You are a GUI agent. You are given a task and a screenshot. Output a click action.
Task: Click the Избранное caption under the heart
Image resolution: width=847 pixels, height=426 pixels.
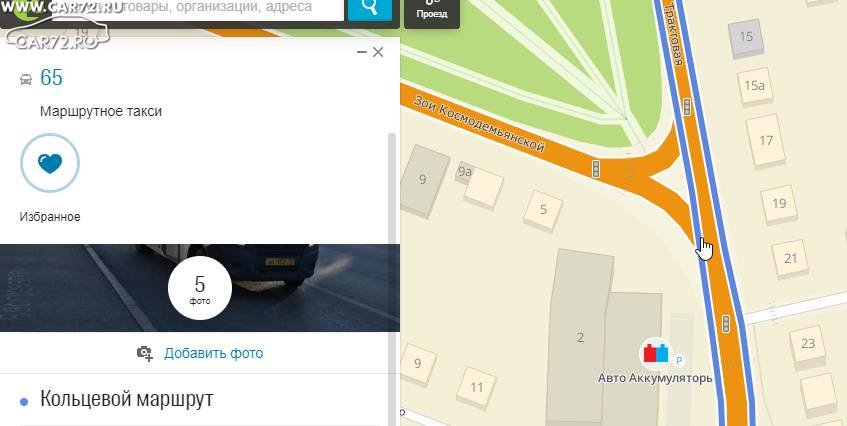[x=50, y=217]
